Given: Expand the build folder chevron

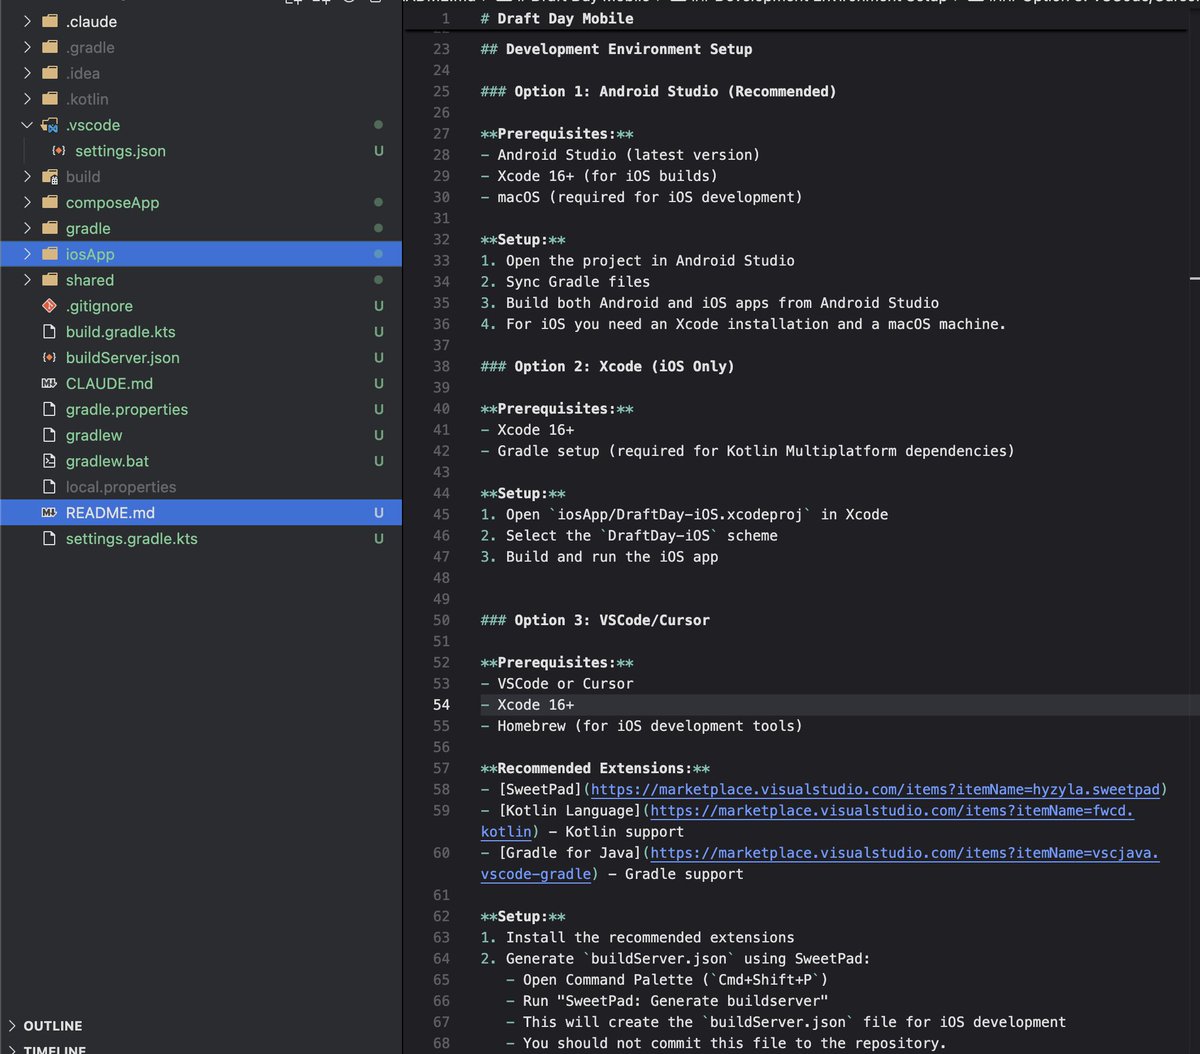Looking at the screenshot, I should pos(27,177).
